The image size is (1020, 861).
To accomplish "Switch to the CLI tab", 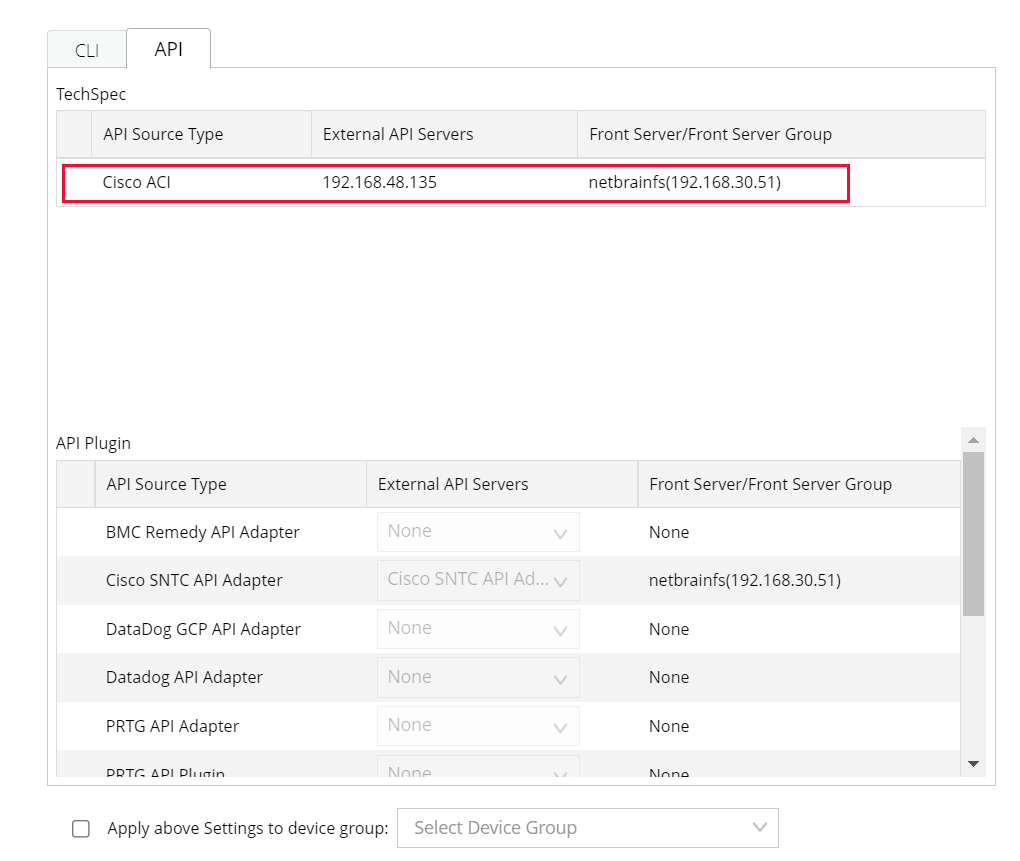I will coord(86,49).
